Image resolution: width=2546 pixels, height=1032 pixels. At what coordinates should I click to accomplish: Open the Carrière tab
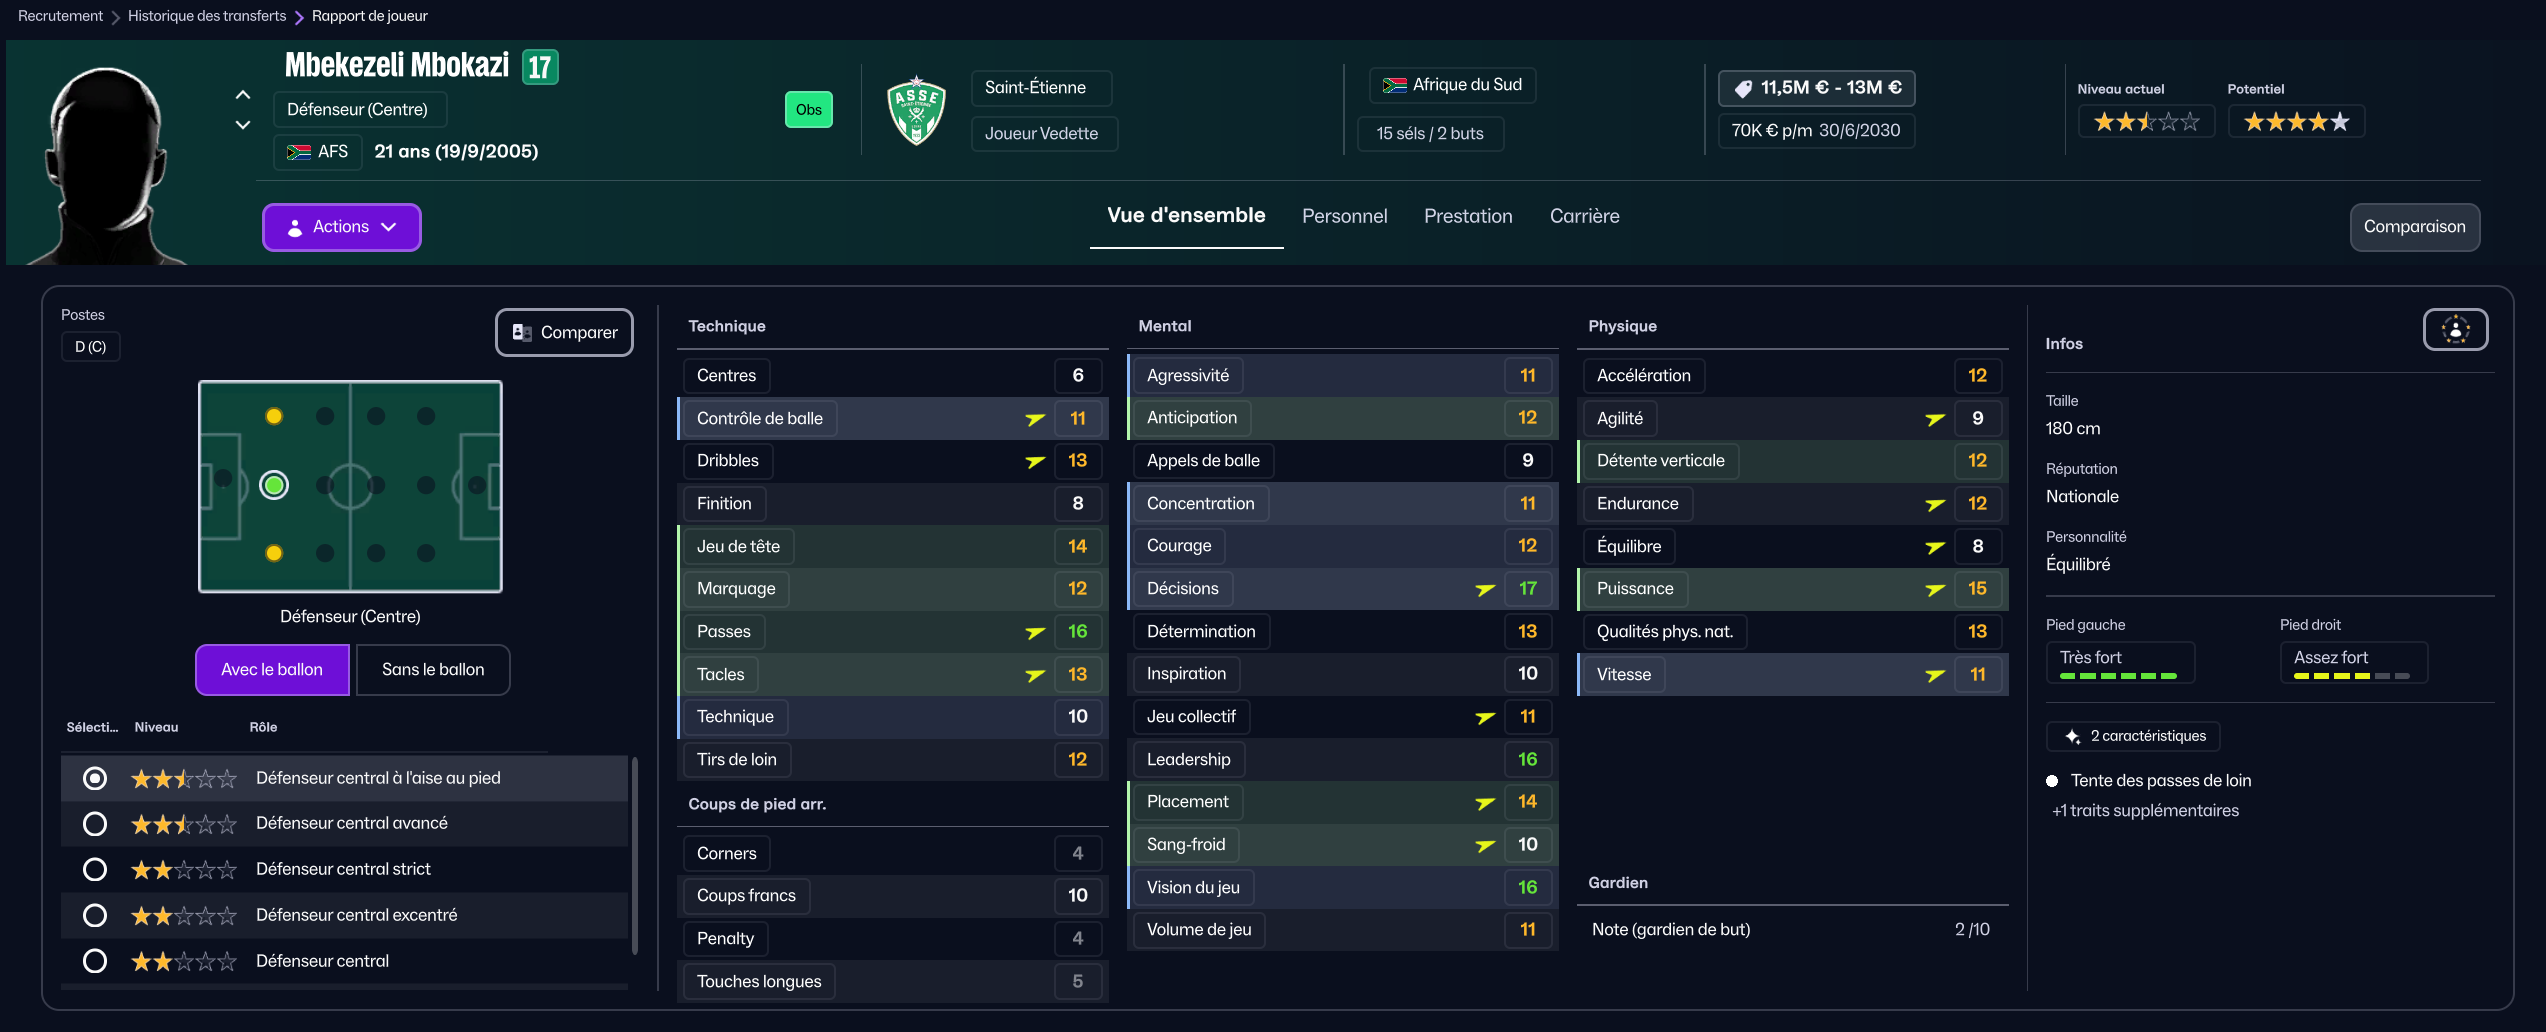point(1584,216)
